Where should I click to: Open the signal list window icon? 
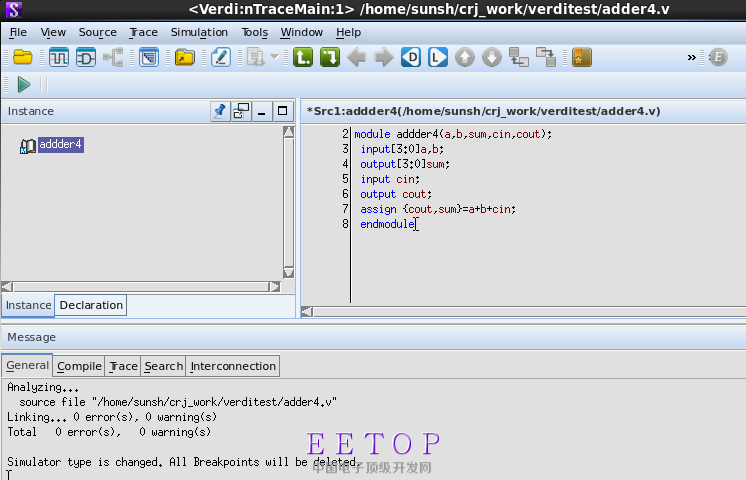point(149,58)
